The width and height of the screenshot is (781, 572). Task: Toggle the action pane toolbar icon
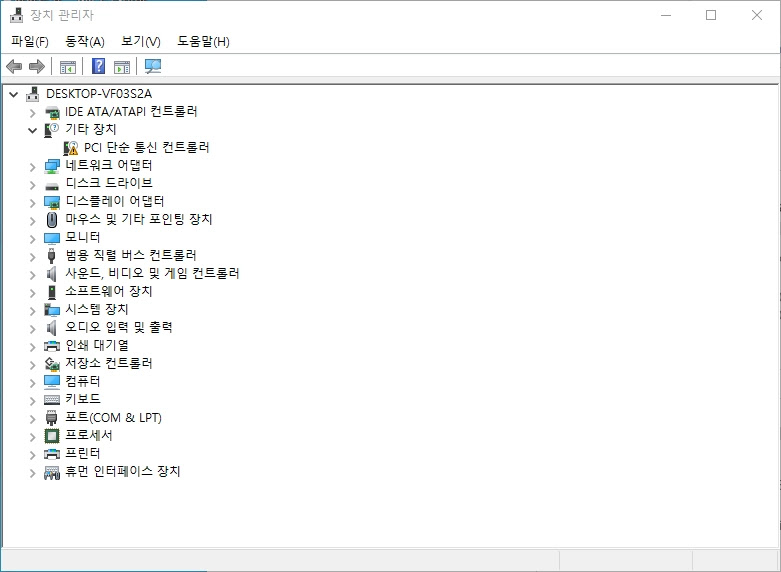[122, 66]
